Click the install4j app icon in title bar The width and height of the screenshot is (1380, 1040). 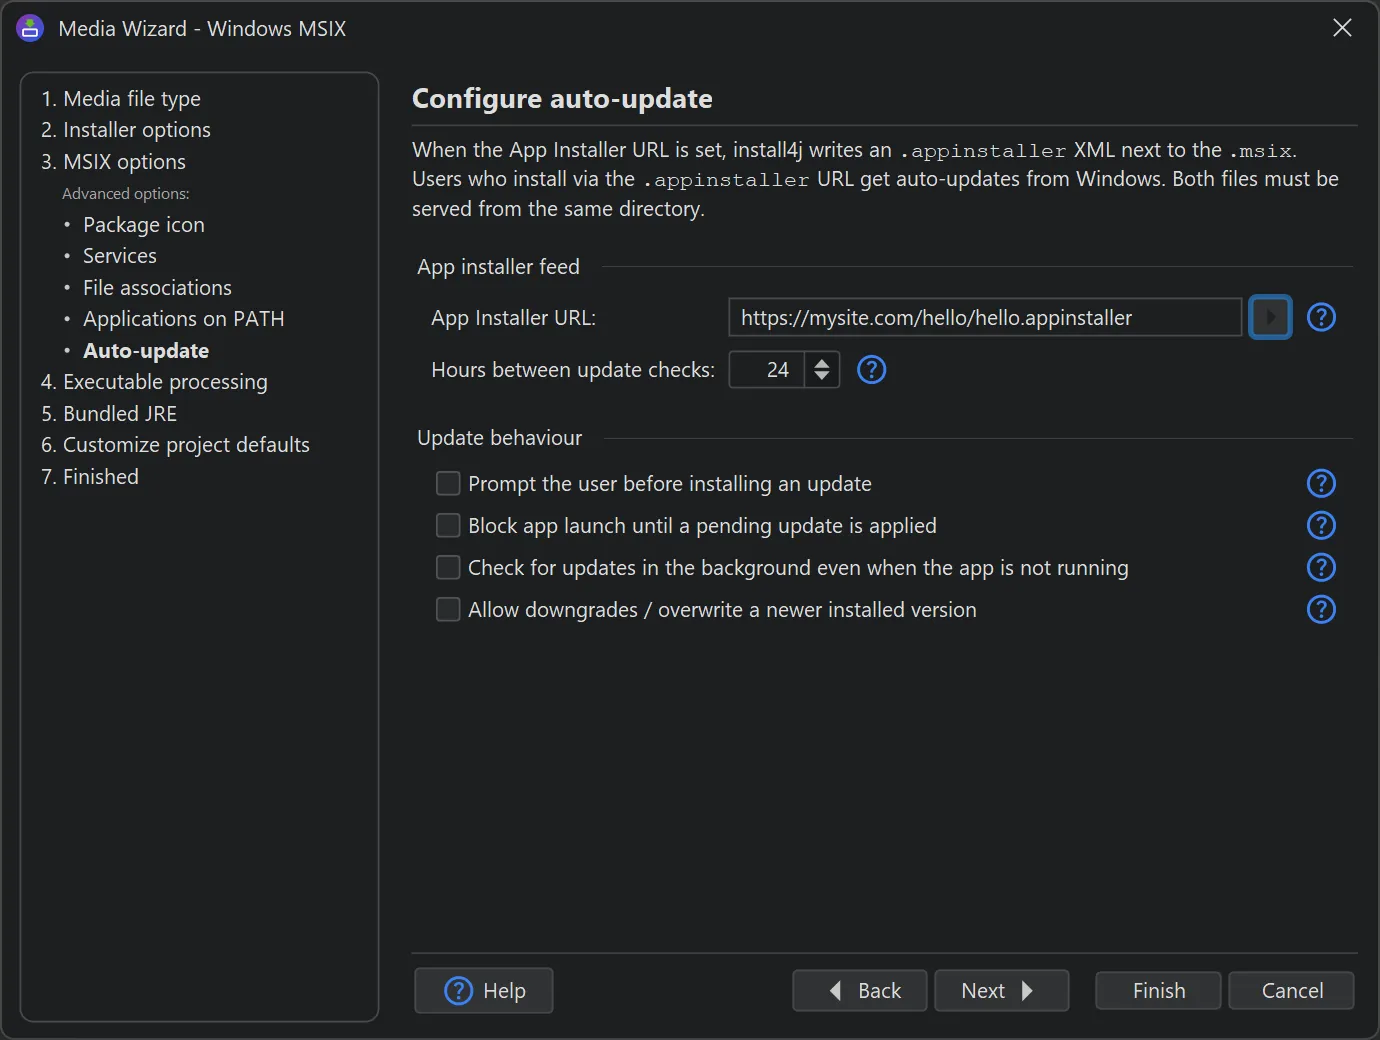[x=30, y=28]
